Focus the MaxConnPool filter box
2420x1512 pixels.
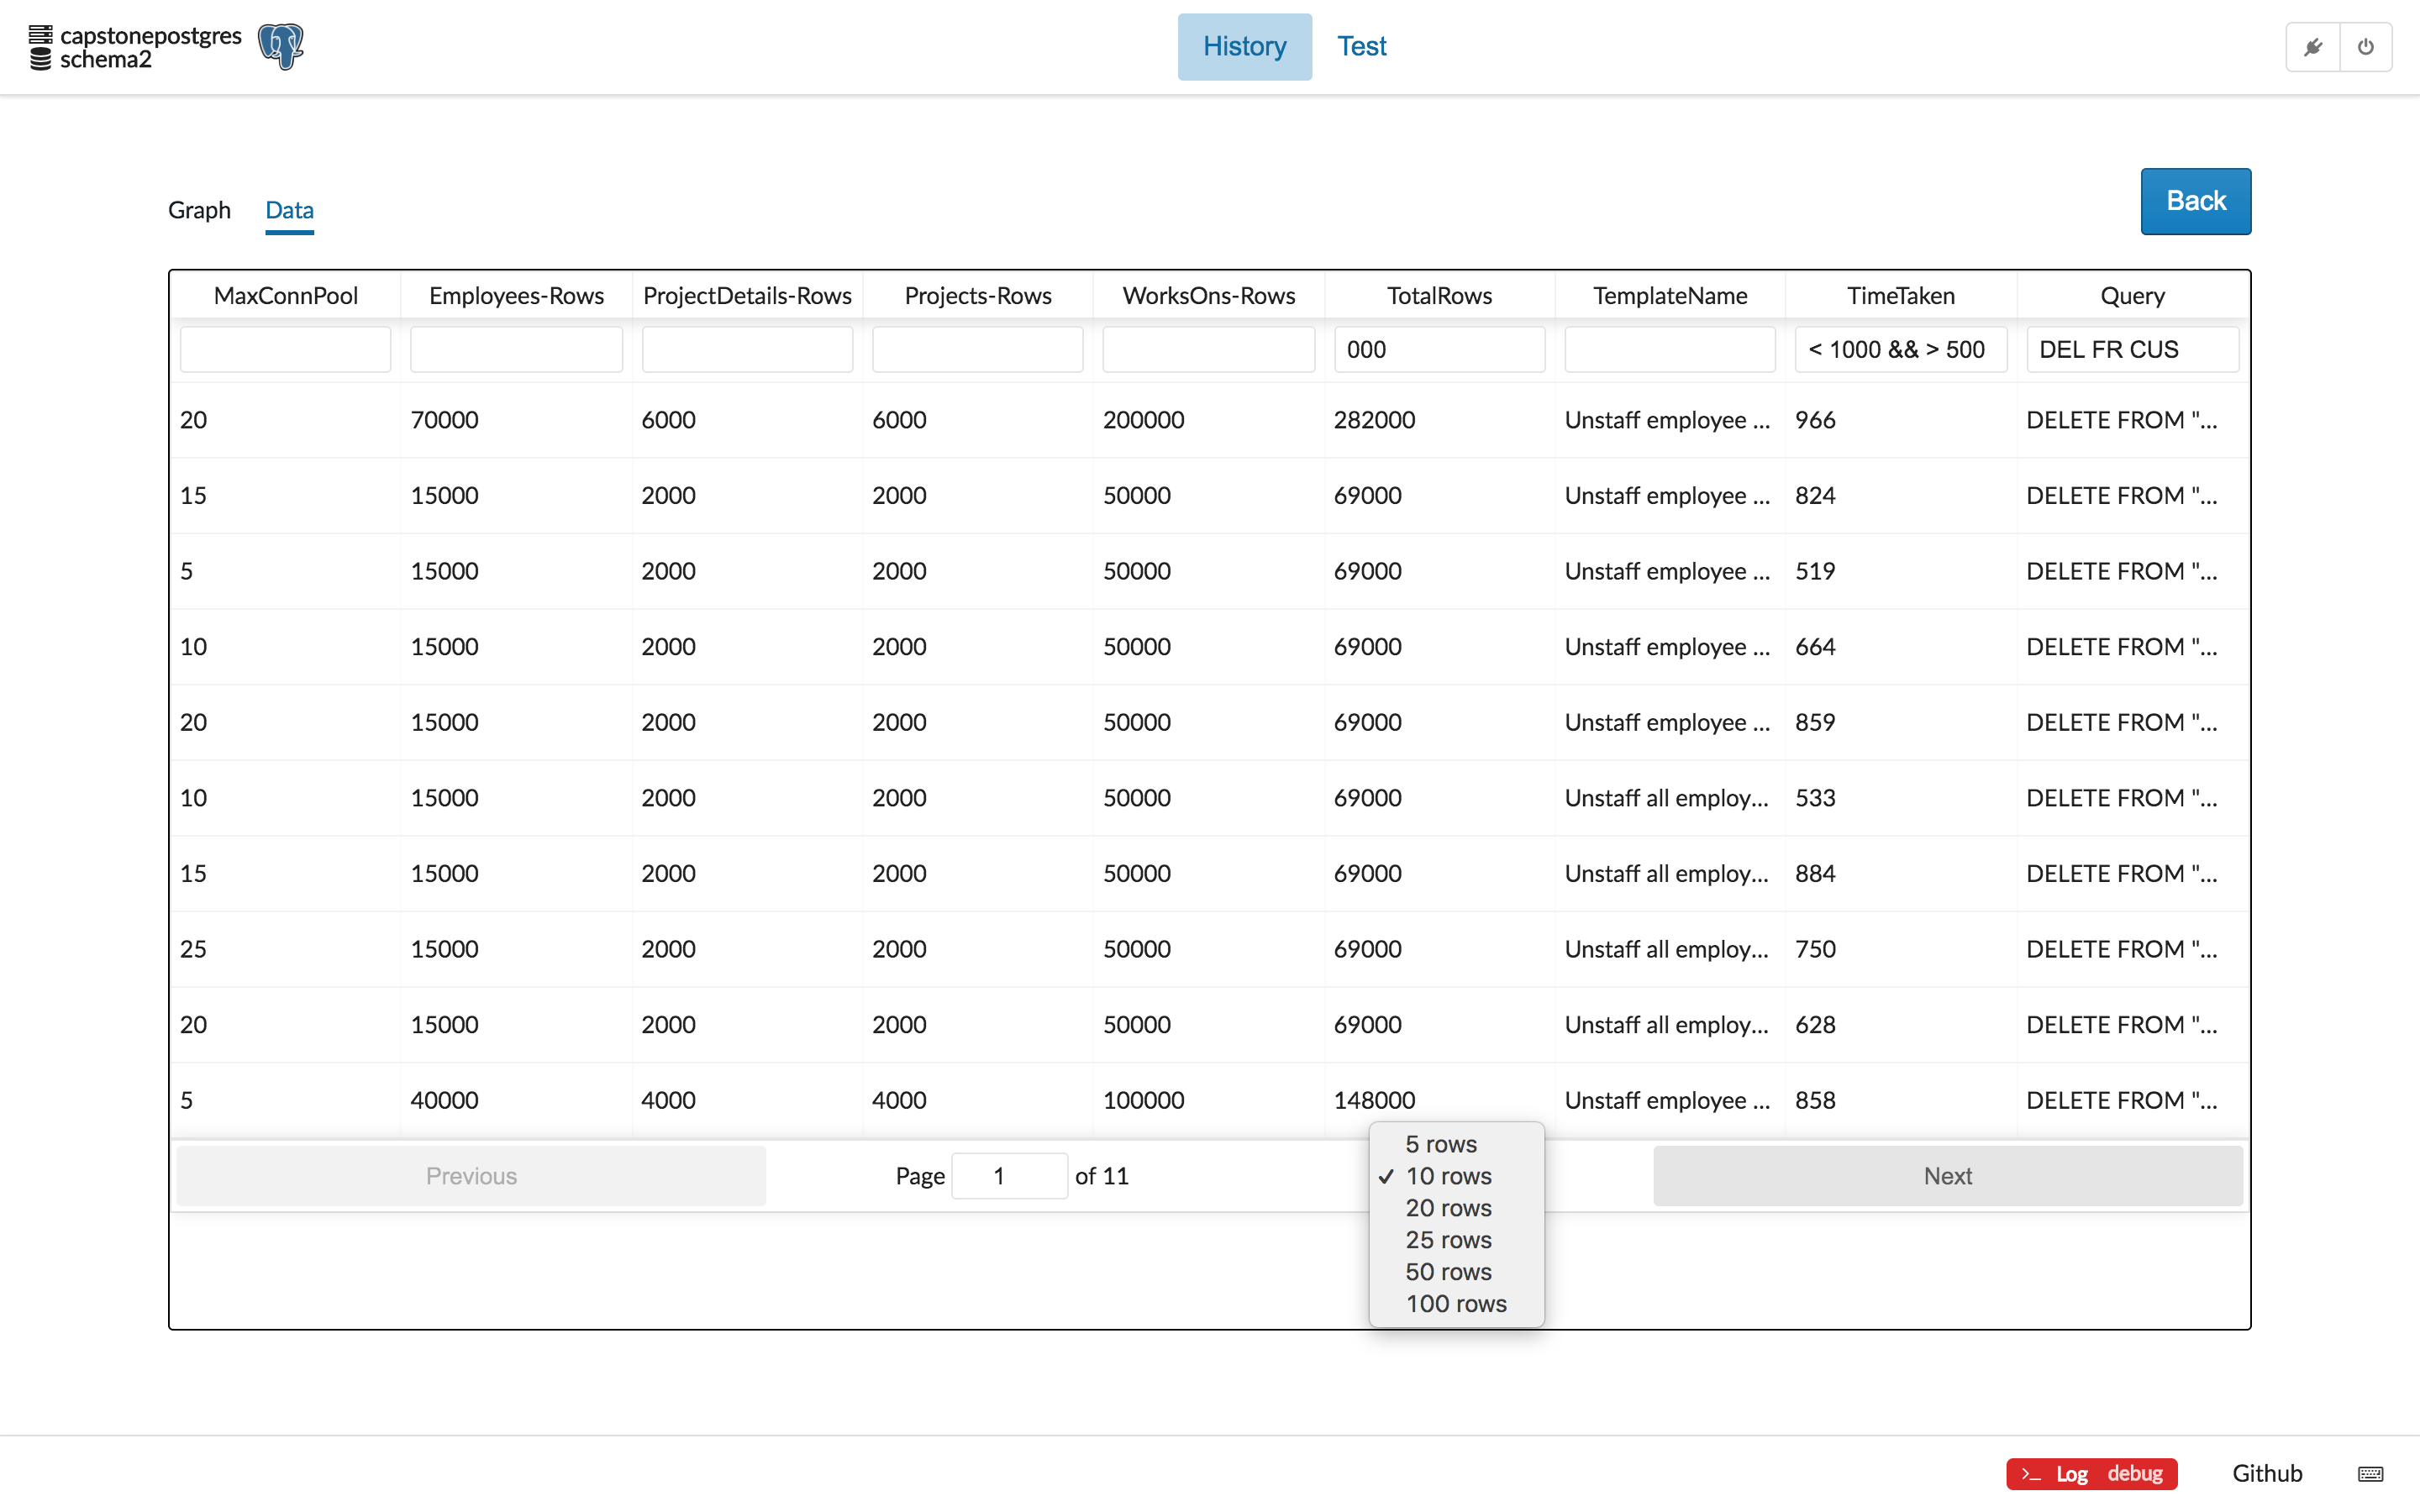click(285, 349)
